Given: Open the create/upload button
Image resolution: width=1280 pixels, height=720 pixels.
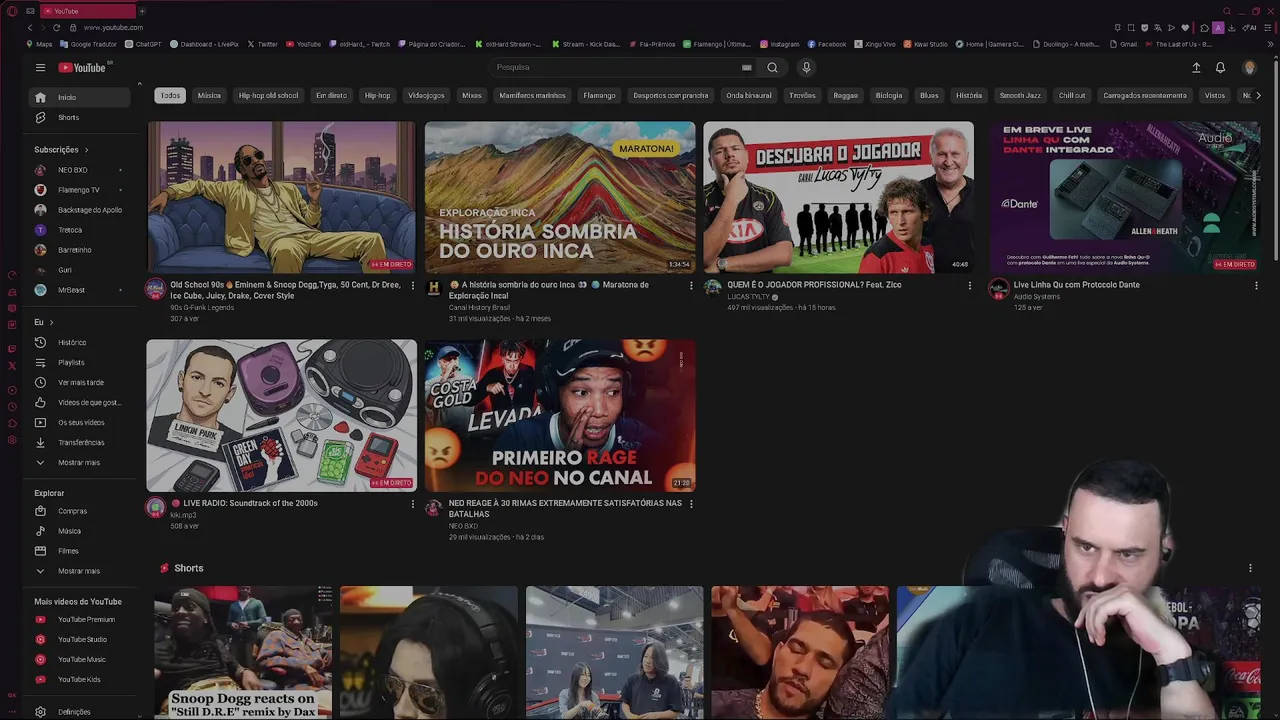Looking at the screenshot, I should tap(1196, 67).
